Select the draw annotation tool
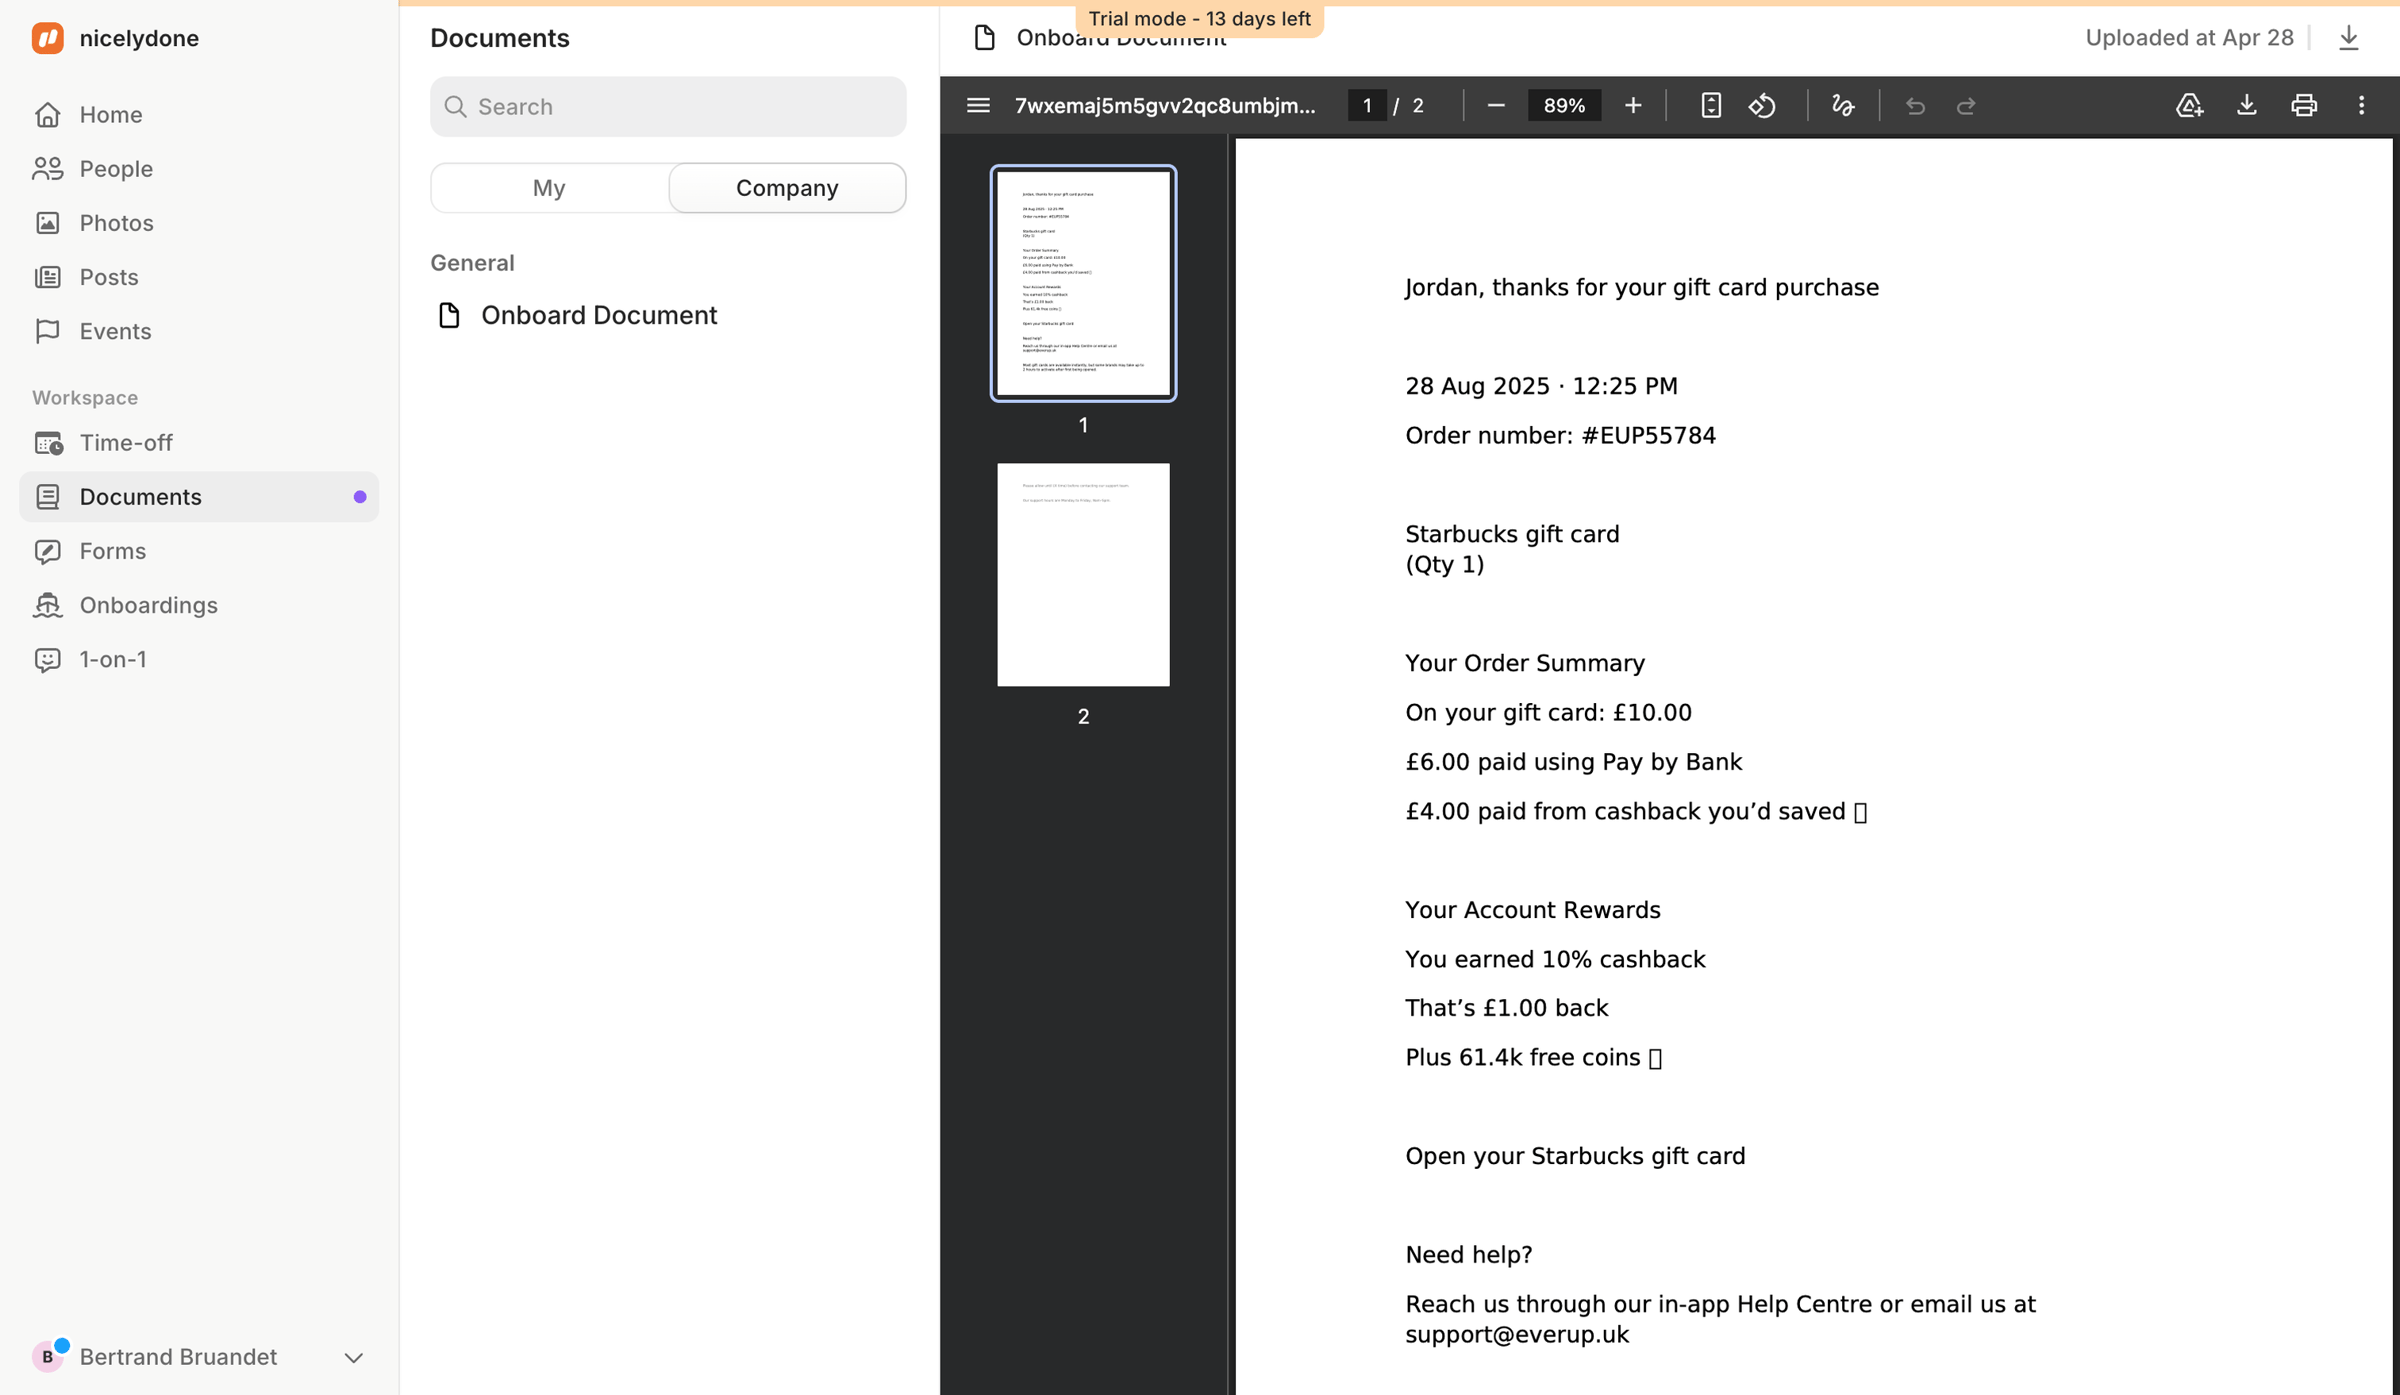Viewport: 2400px width, 1395px height. 1843,105
